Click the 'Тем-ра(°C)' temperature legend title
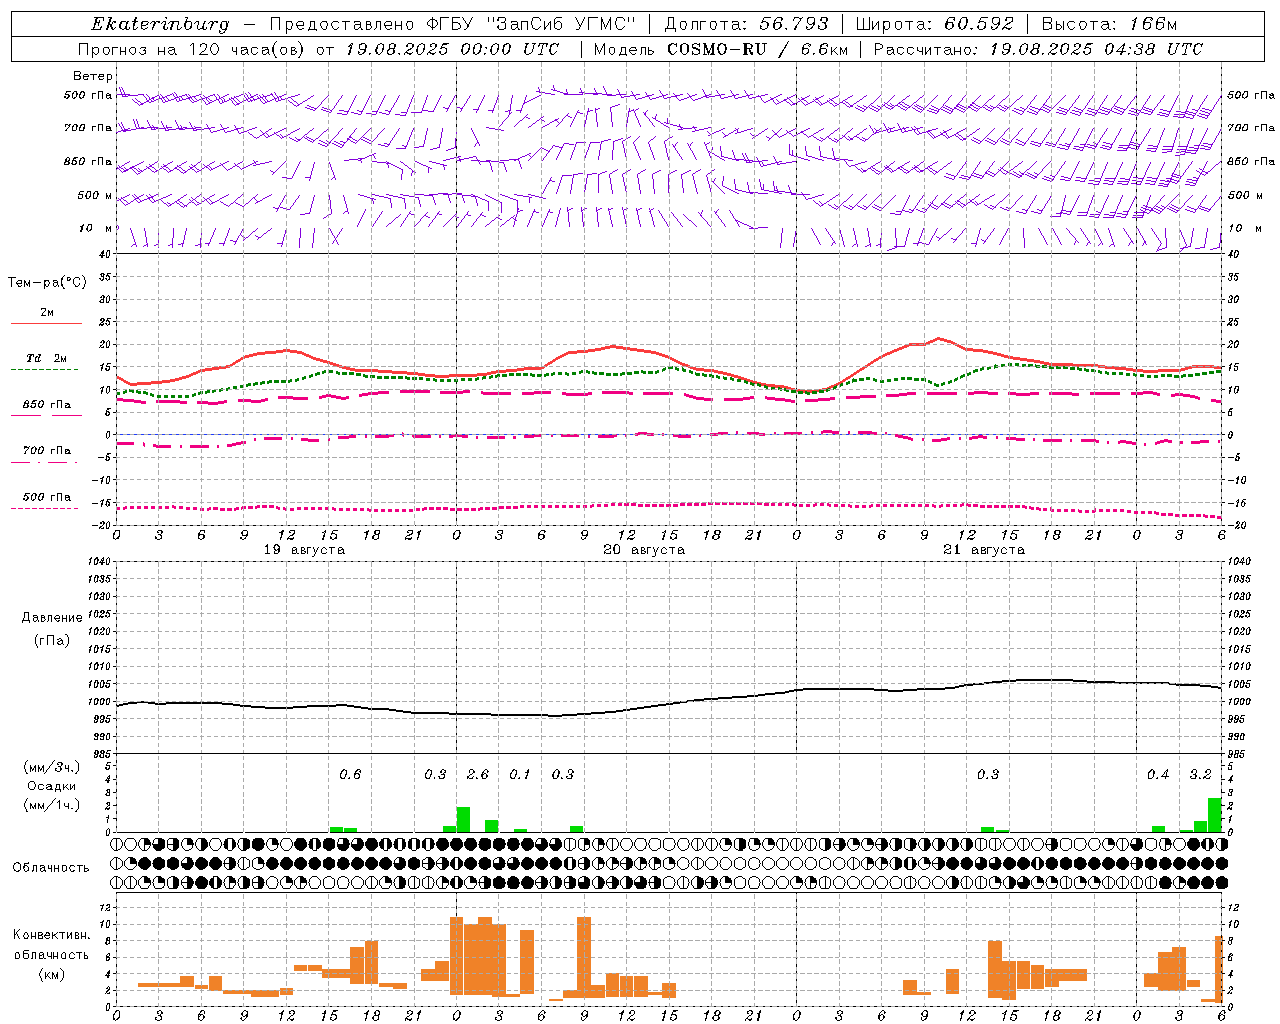1280x1024 pixels. tap(47, 283)
